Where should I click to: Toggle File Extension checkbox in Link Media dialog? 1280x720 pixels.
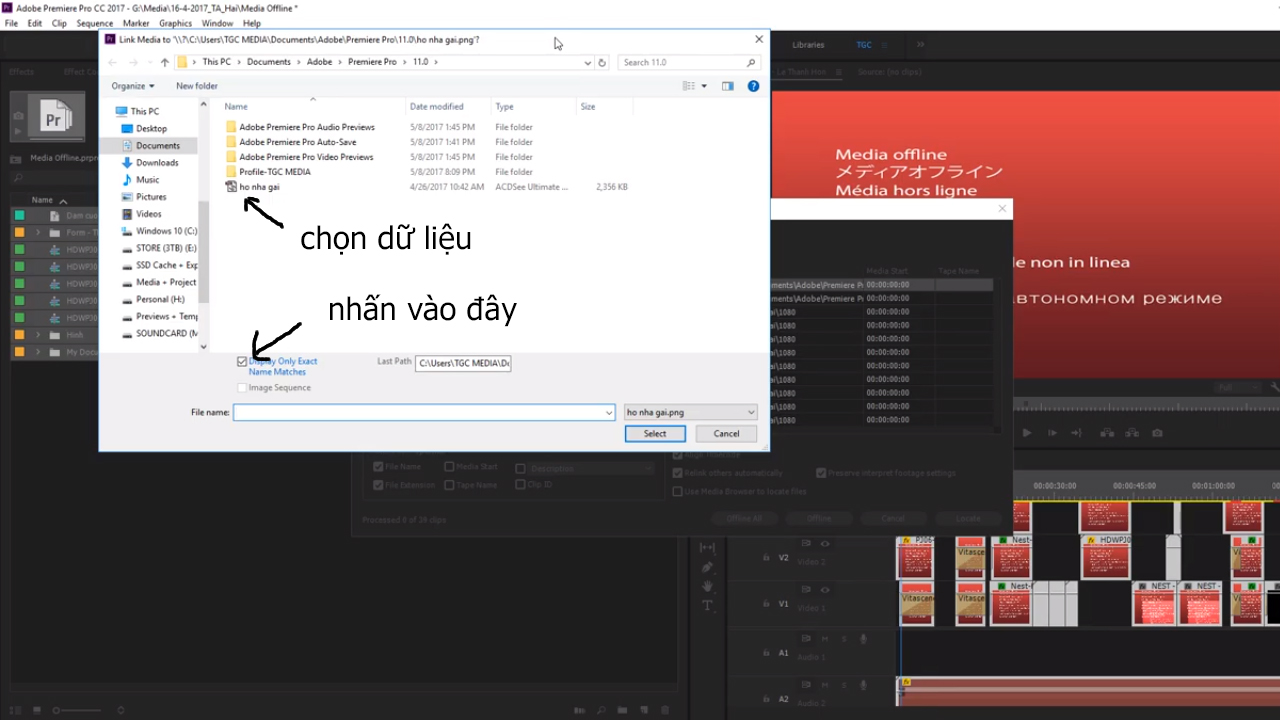point(378,485)
